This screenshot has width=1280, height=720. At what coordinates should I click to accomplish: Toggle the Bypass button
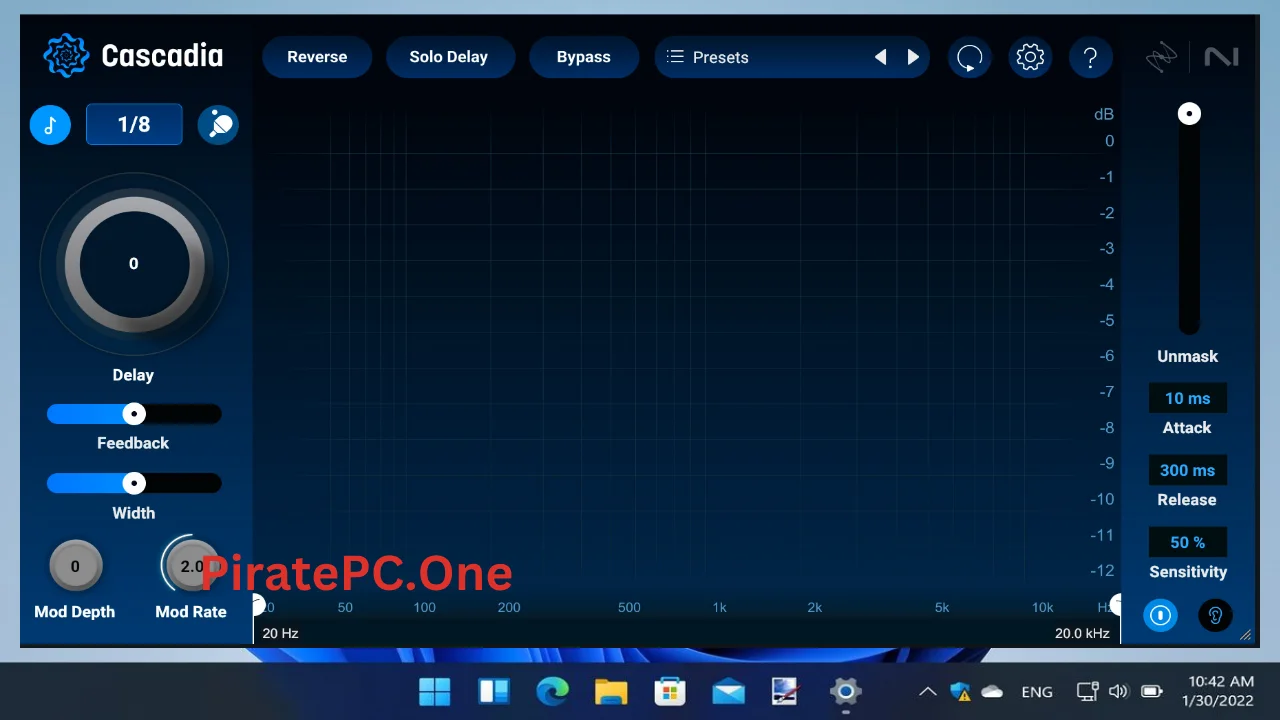(584, 57)
